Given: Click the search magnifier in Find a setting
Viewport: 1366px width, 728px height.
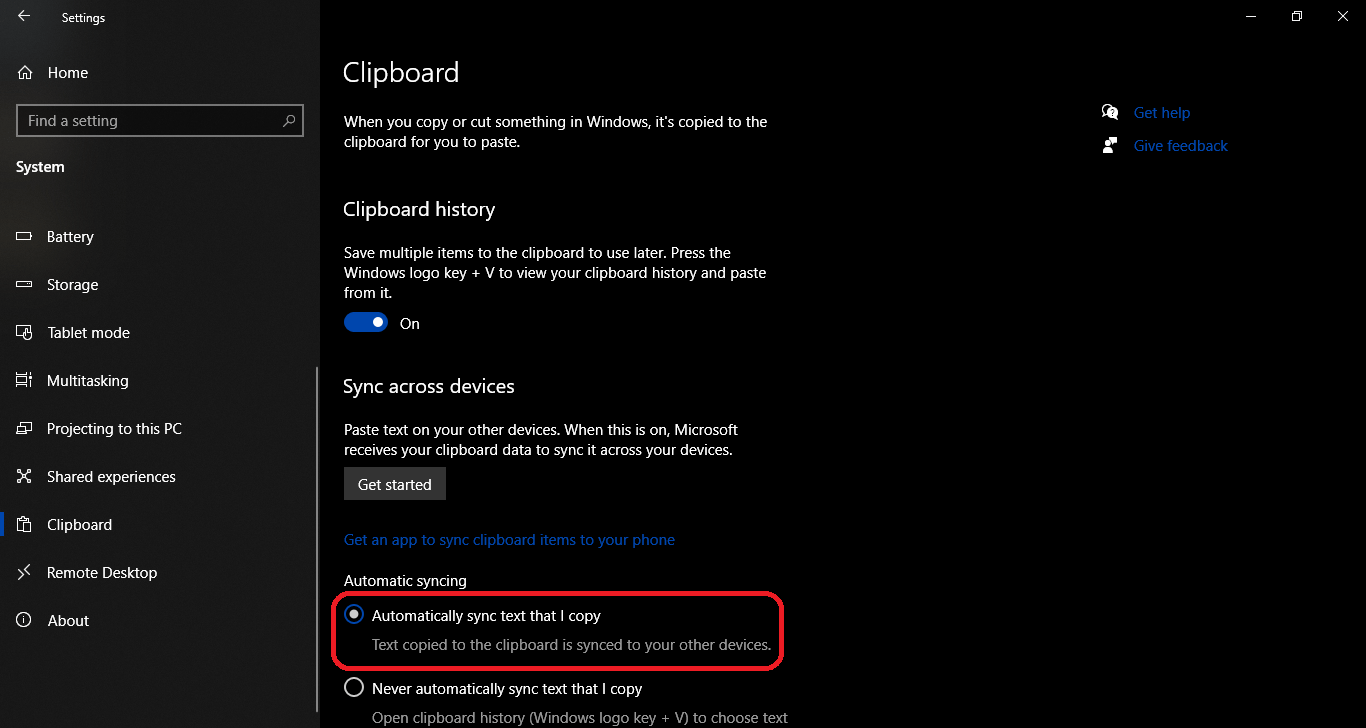Looking at the screenshot, I should 289,120.
